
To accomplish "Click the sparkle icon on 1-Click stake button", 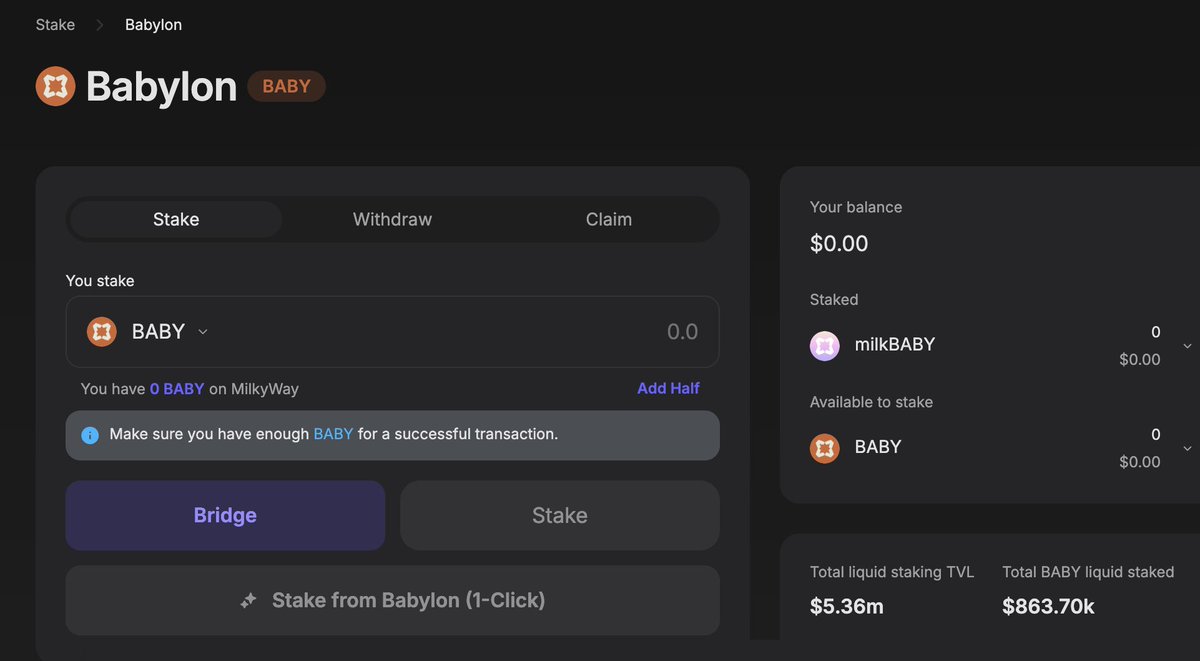I will pyautogui.click(x=249, y=601).
